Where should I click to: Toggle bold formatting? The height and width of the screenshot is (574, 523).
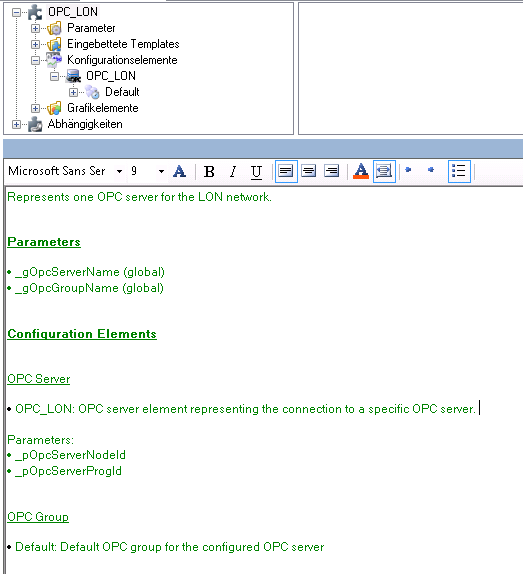[209, 171]
